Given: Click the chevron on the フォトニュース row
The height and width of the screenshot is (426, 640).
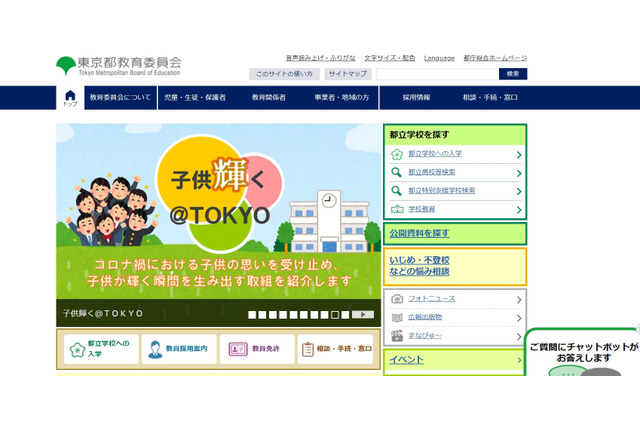Looking at the screenshot, I should [519, 300].
